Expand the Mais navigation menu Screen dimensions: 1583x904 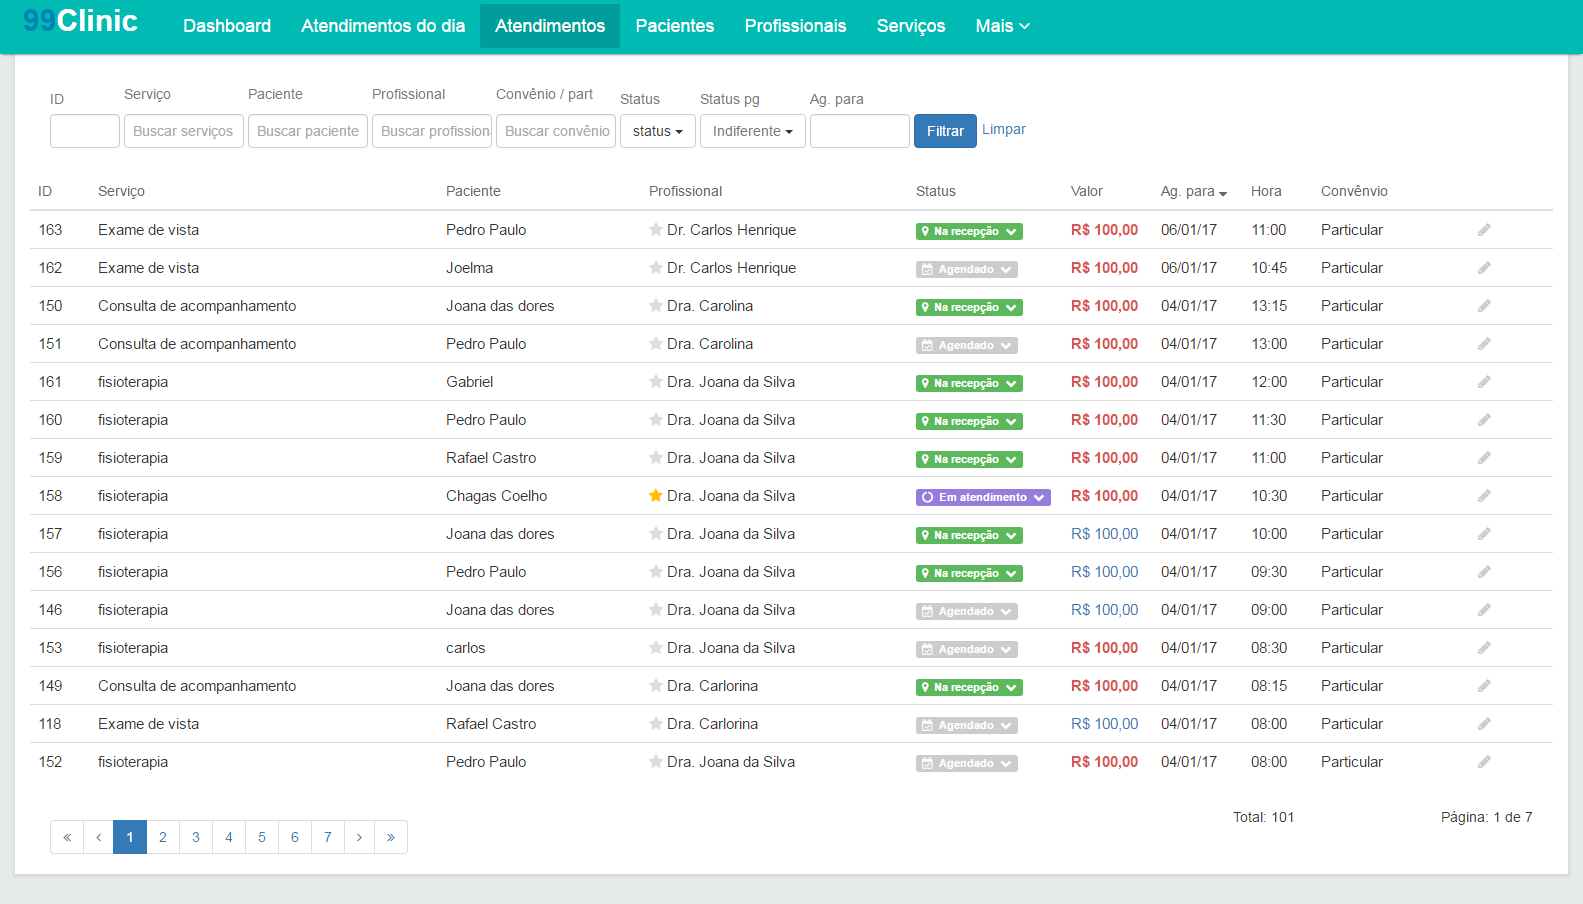tap(1002, 26)
